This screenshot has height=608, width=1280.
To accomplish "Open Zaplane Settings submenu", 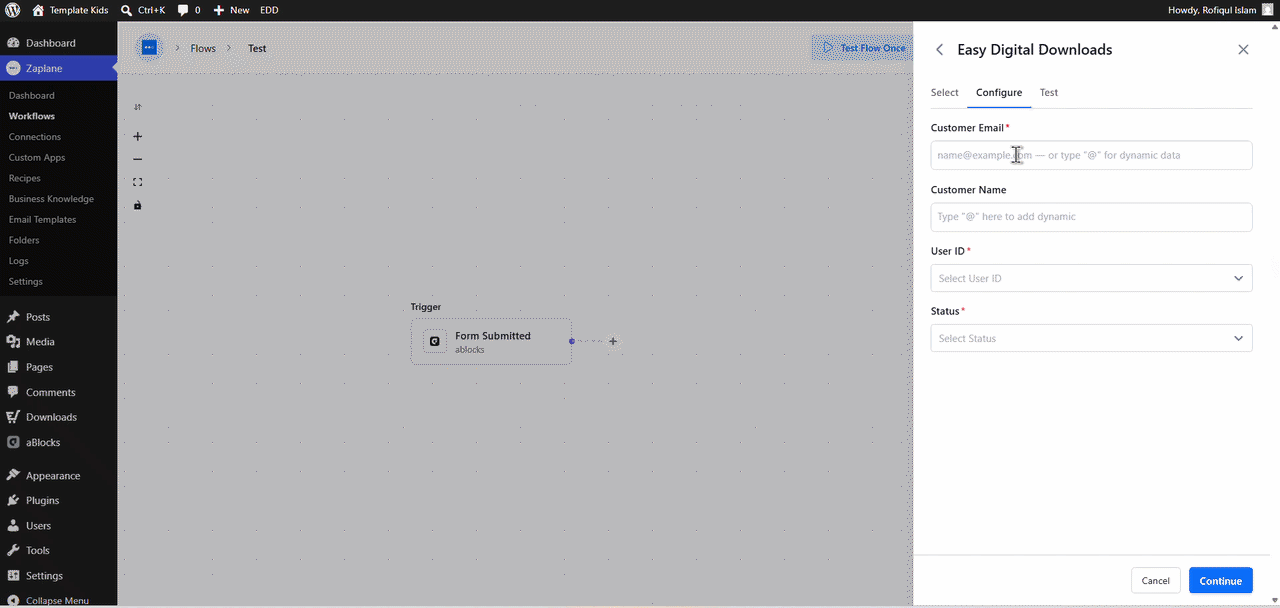I will (26, 281).
